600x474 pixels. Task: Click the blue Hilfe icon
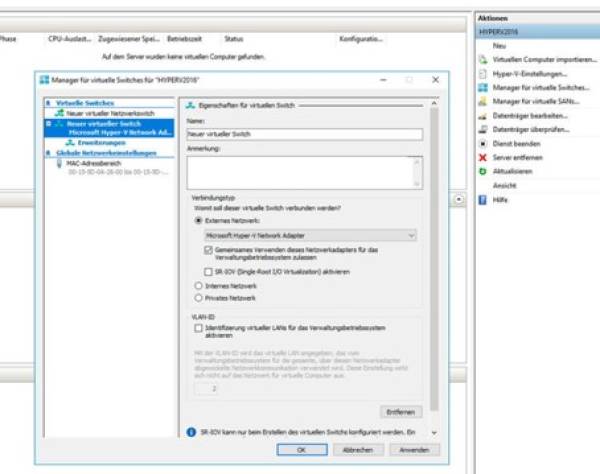point(483,199)
